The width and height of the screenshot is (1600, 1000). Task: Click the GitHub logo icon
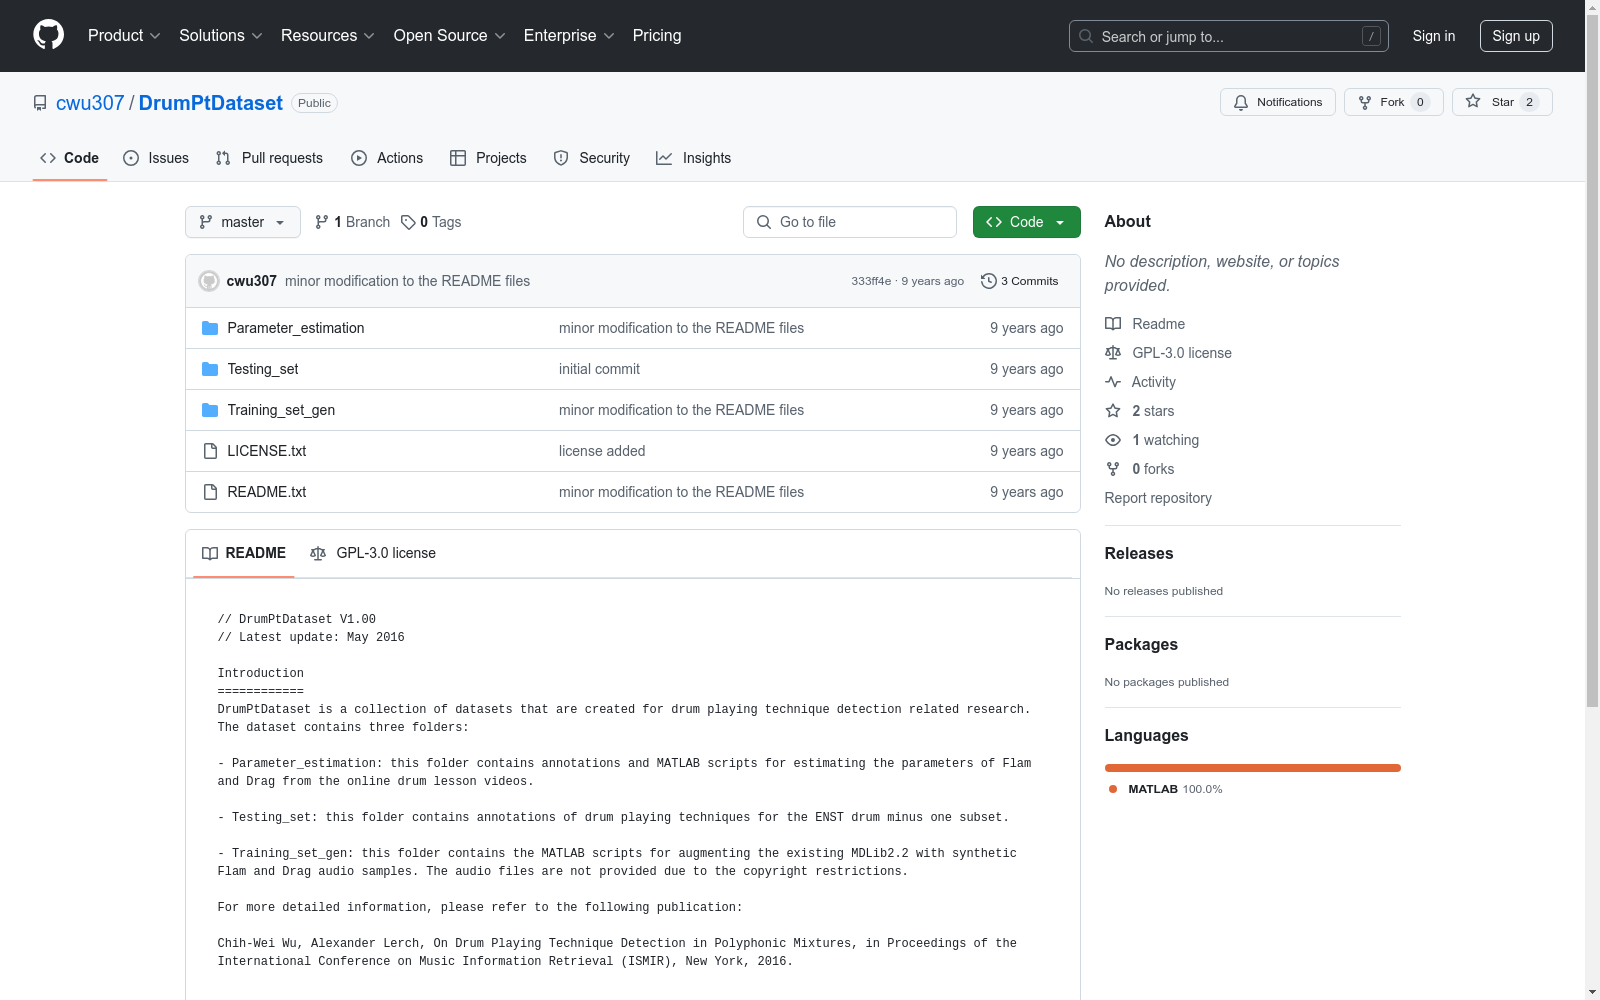coord(48,35)
